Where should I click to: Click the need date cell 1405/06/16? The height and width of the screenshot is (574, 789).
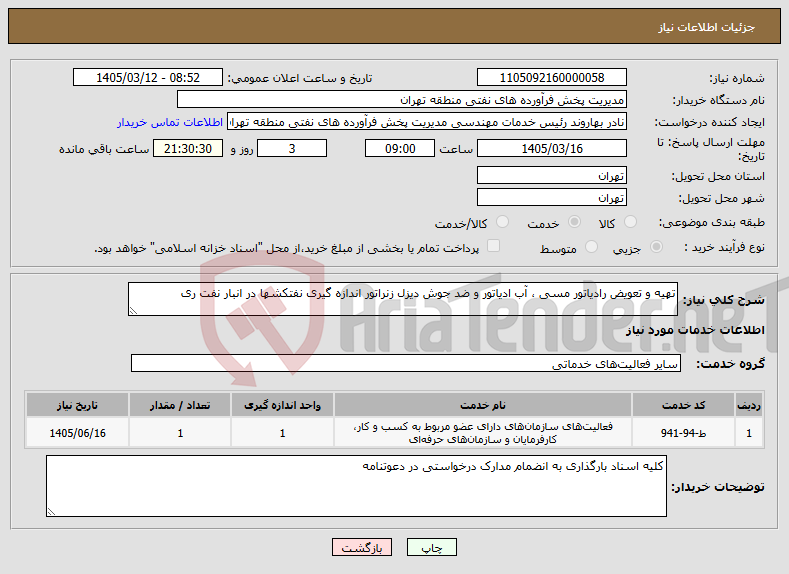point(77,433)
